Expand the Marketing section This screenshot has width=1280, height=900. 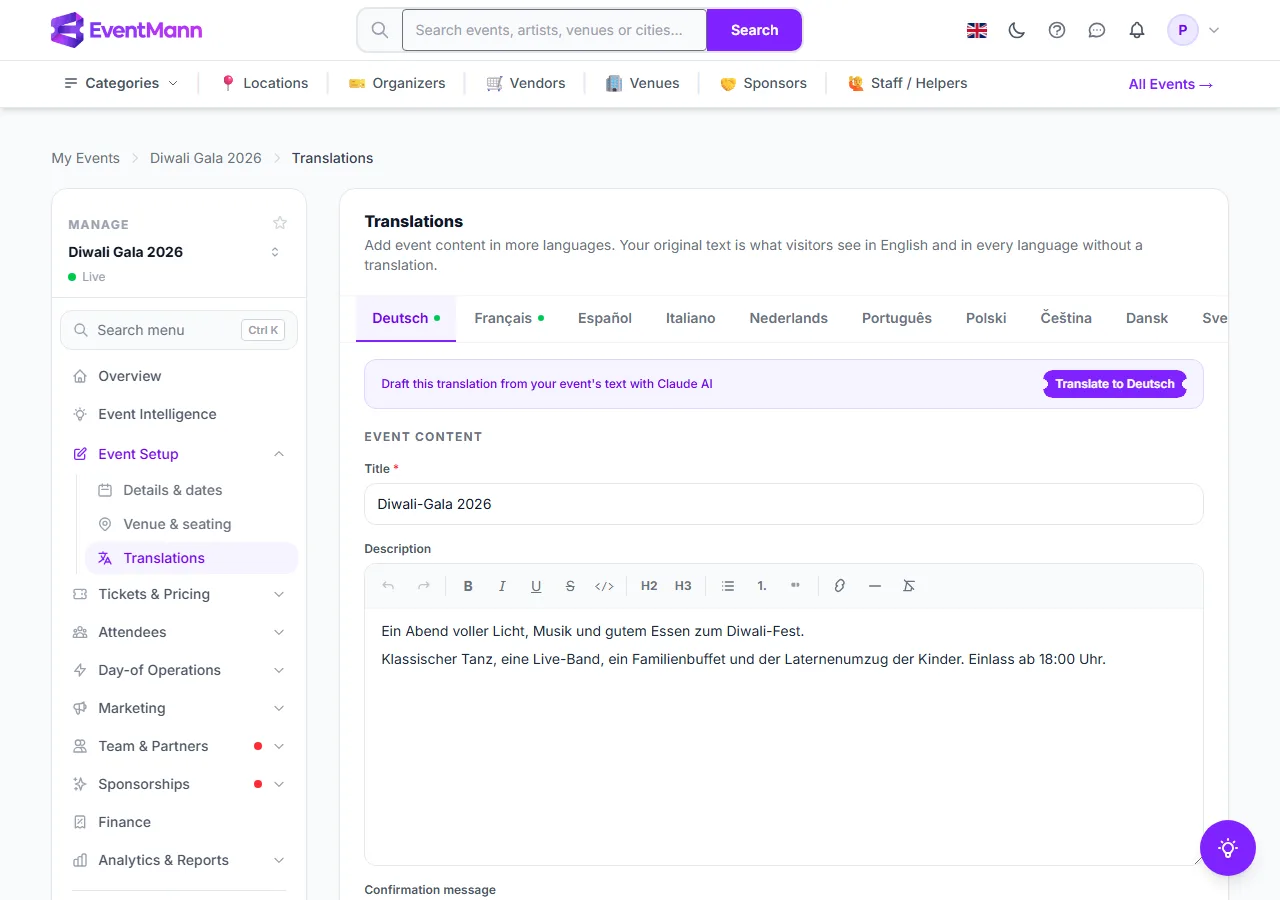[x=179, y=708]
